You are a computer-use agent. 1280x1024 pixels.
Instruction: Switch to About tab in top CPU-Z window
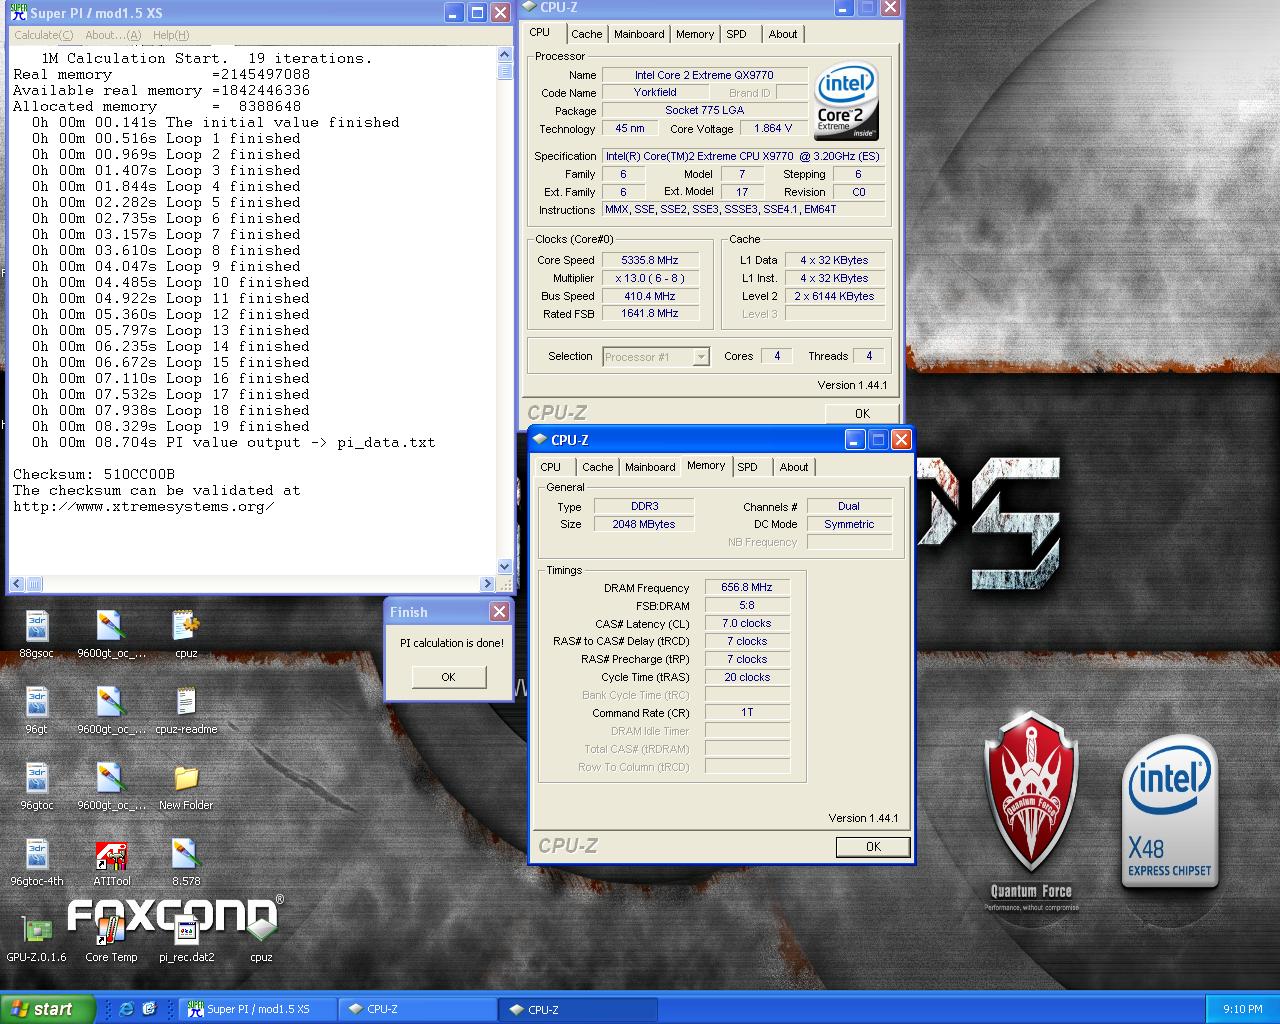[x=783, y=34]
